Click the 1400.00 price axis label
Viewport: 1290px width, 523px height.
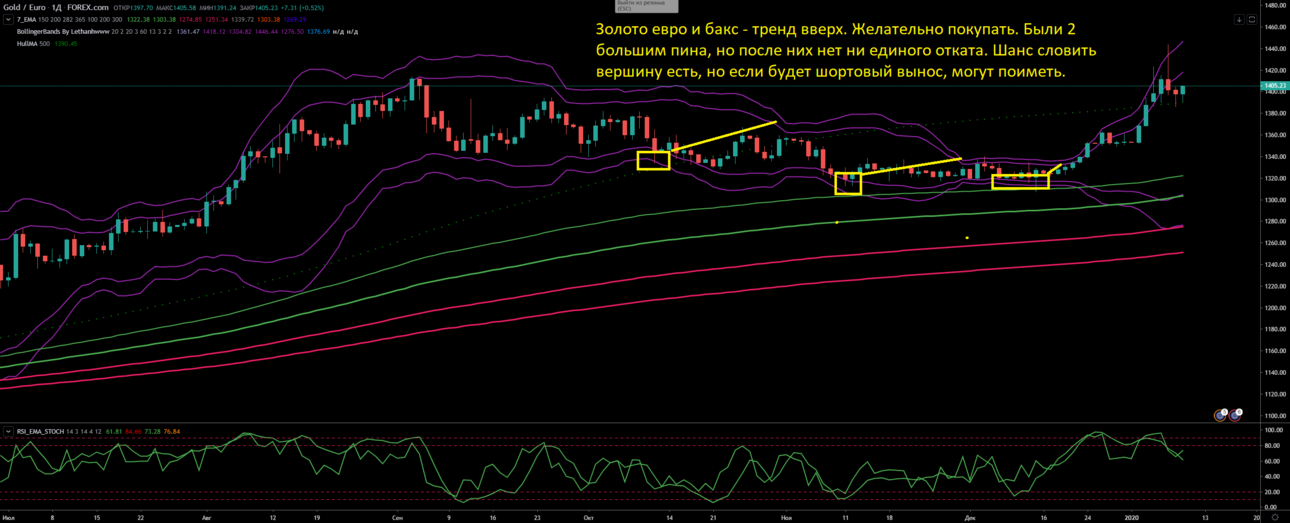[1274, 92]
